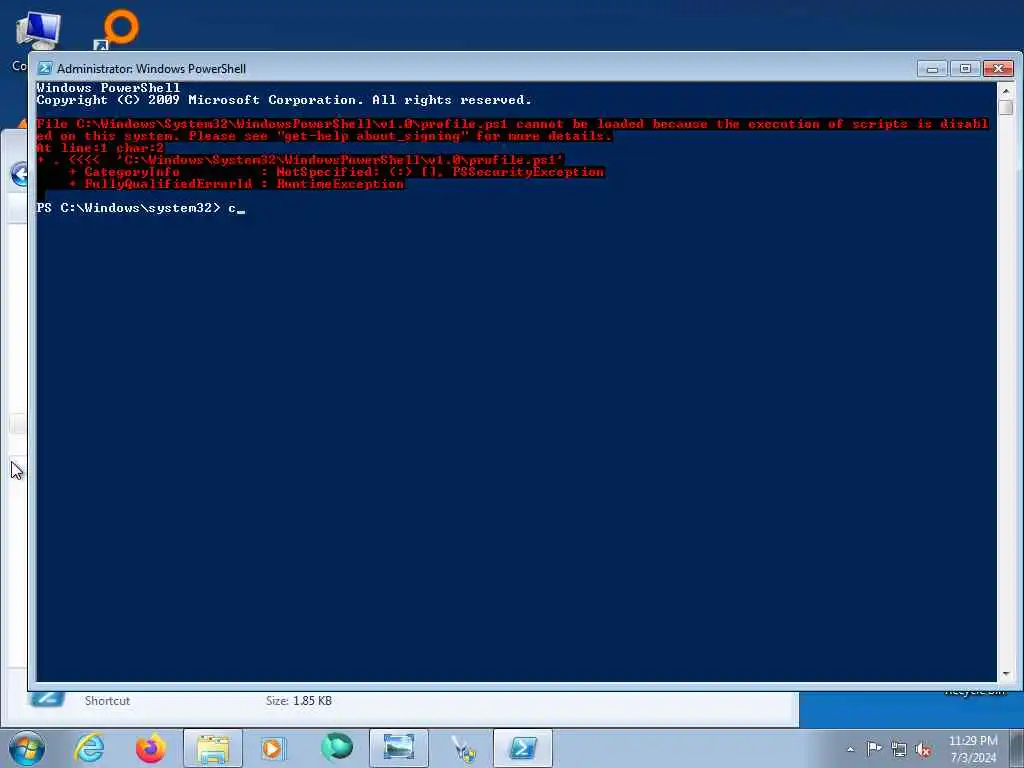
Task: Click the 'Size: 1.85 KB' detail text
Action: 298,701
